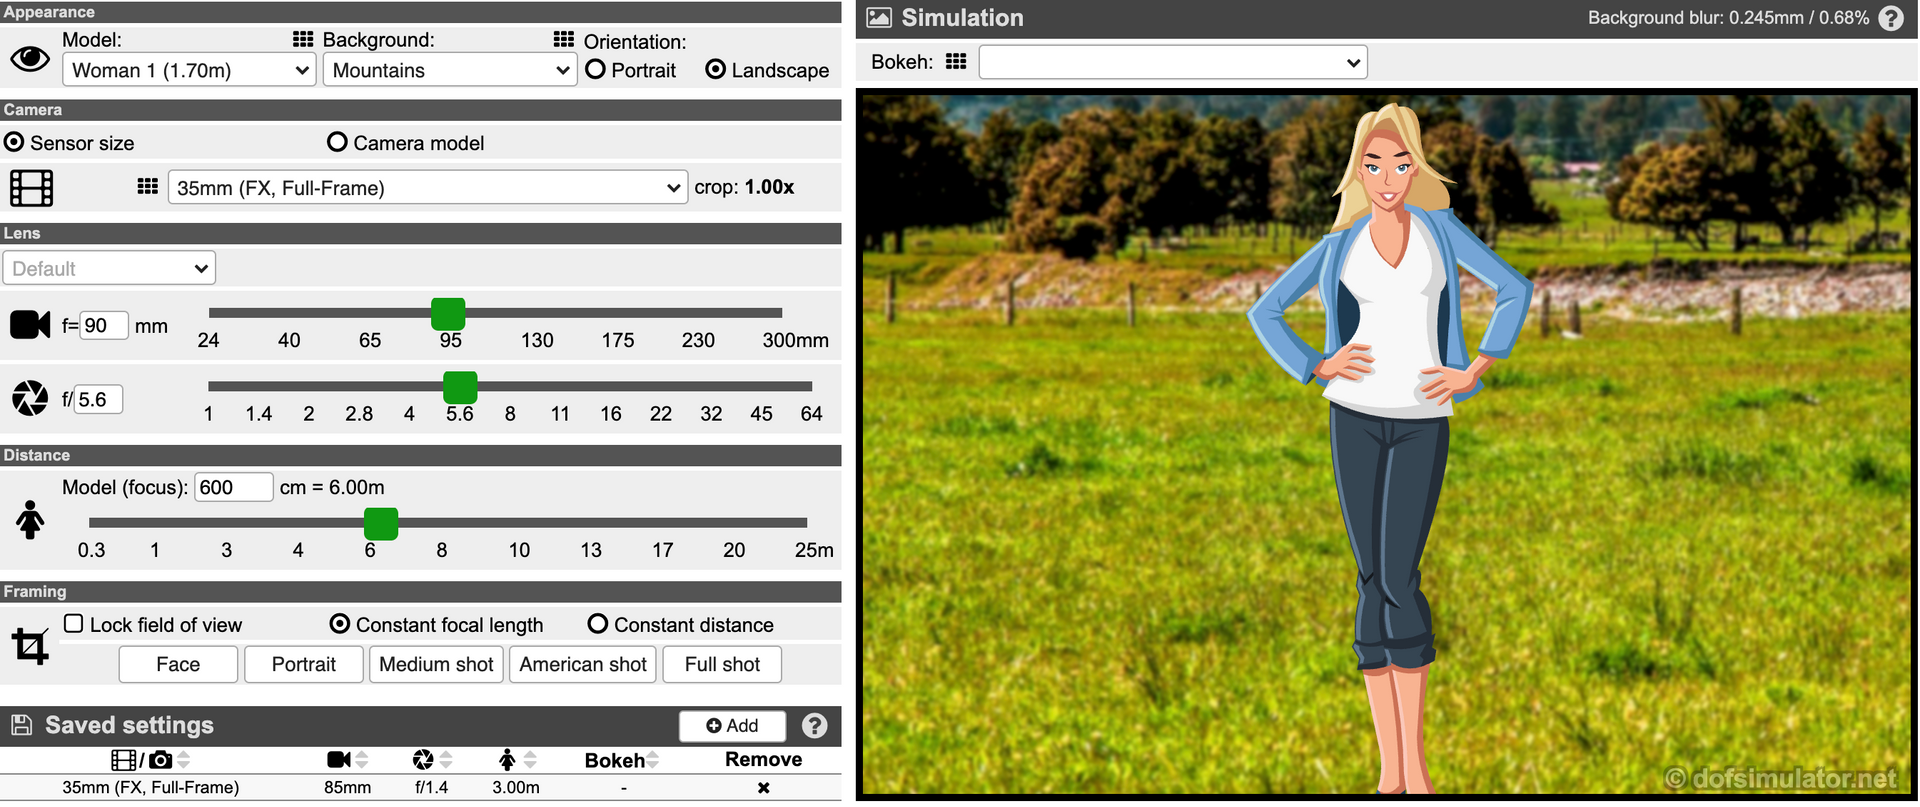The height and width of the screenshot is (807, 1920).
Task: Open the background blur help icon
Action: (x=1891, y=18)
